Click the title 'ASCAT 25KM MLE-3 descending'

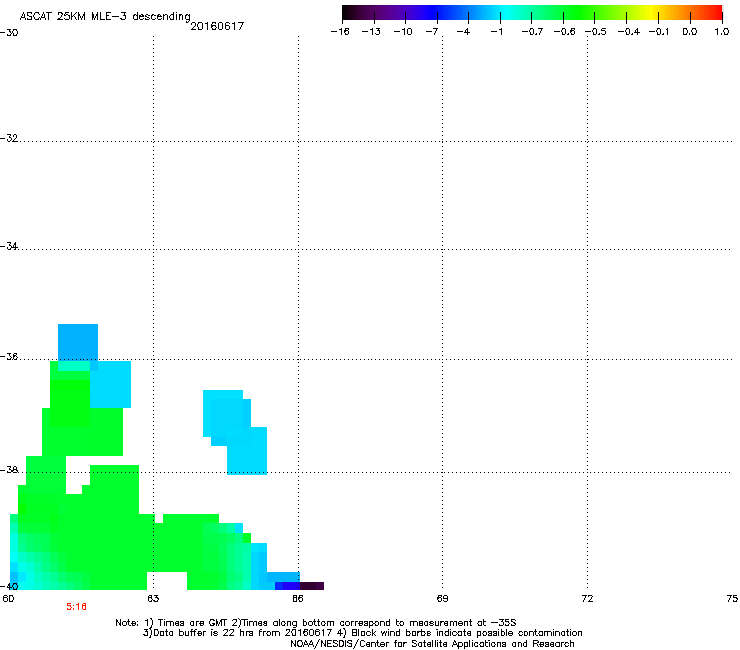point(105,16)
